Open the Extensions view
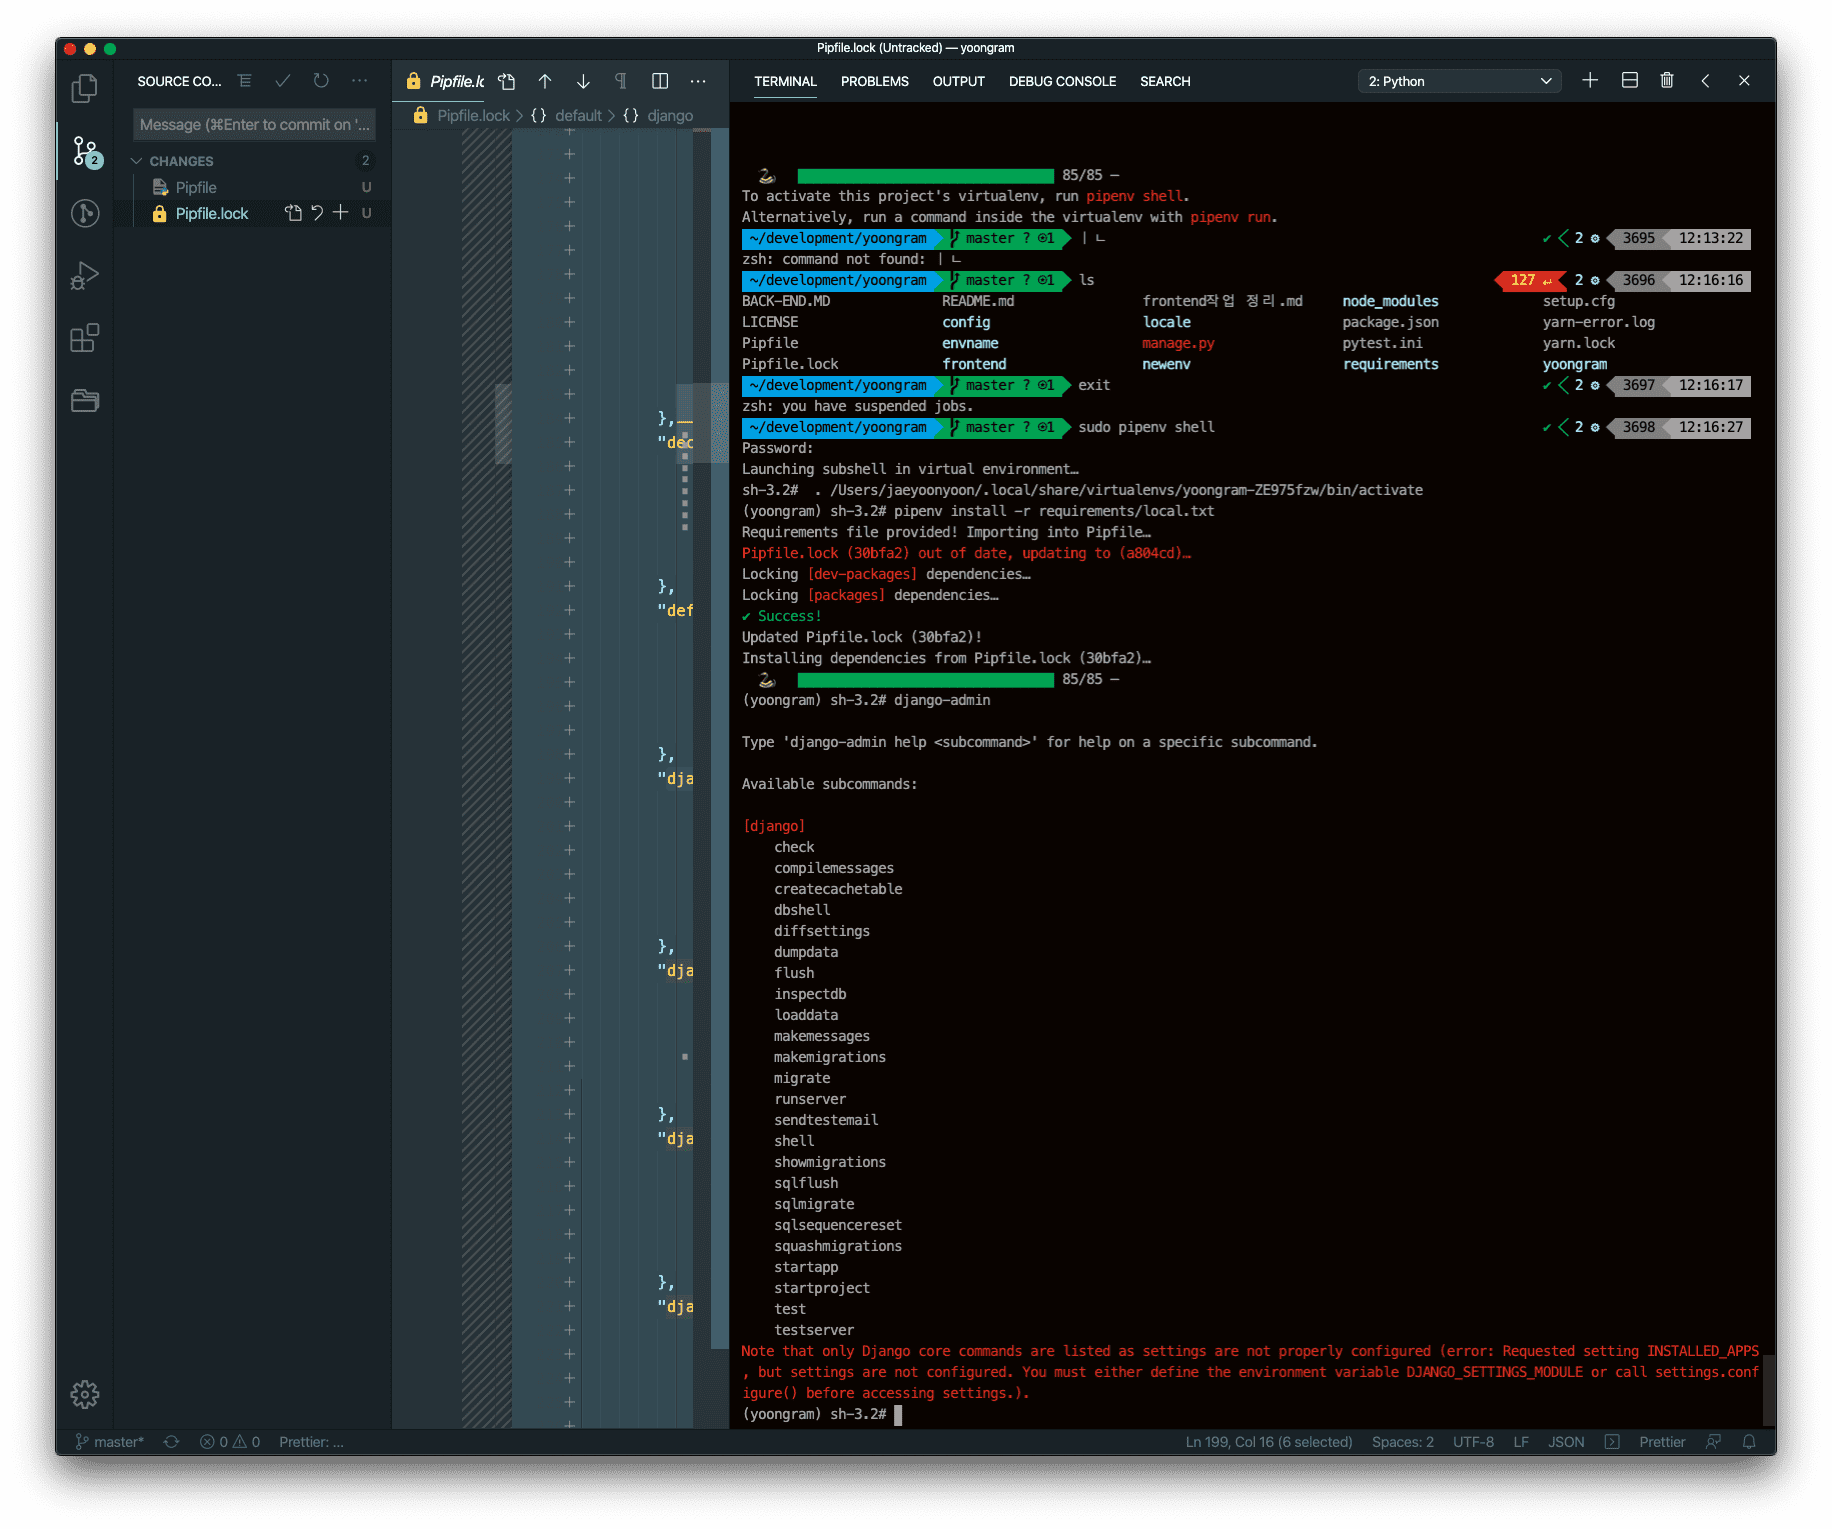This screenshot has width=1832, height=1529. (x=85, y=338)
